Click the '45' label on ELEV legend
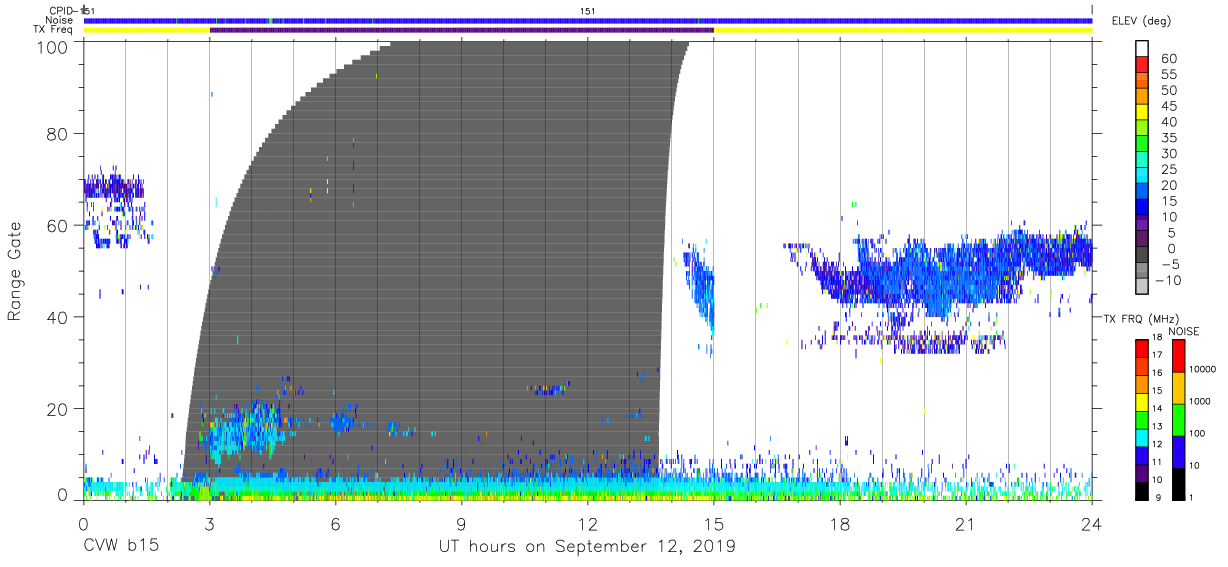This screenshot has width=1228, height=567. (1168, 106)
